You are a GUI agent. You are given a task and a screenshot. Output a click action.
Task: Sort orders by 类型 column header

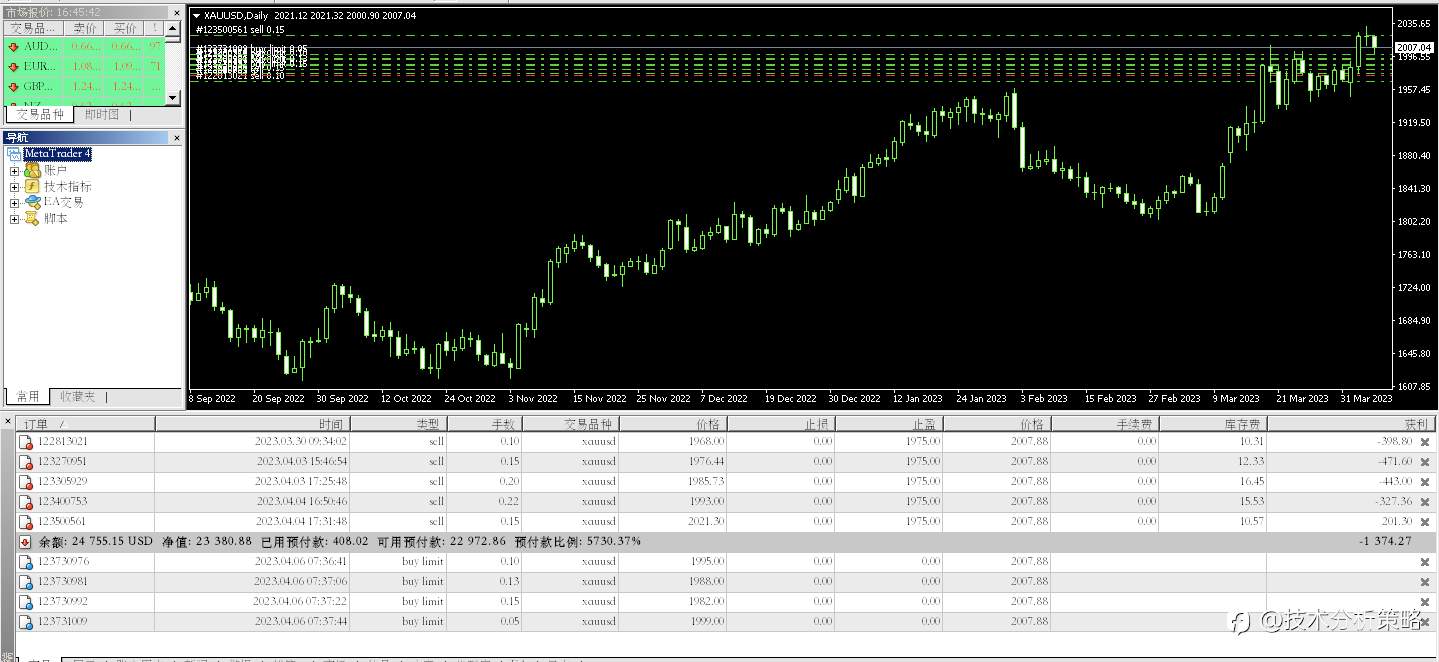click(398, 424)
